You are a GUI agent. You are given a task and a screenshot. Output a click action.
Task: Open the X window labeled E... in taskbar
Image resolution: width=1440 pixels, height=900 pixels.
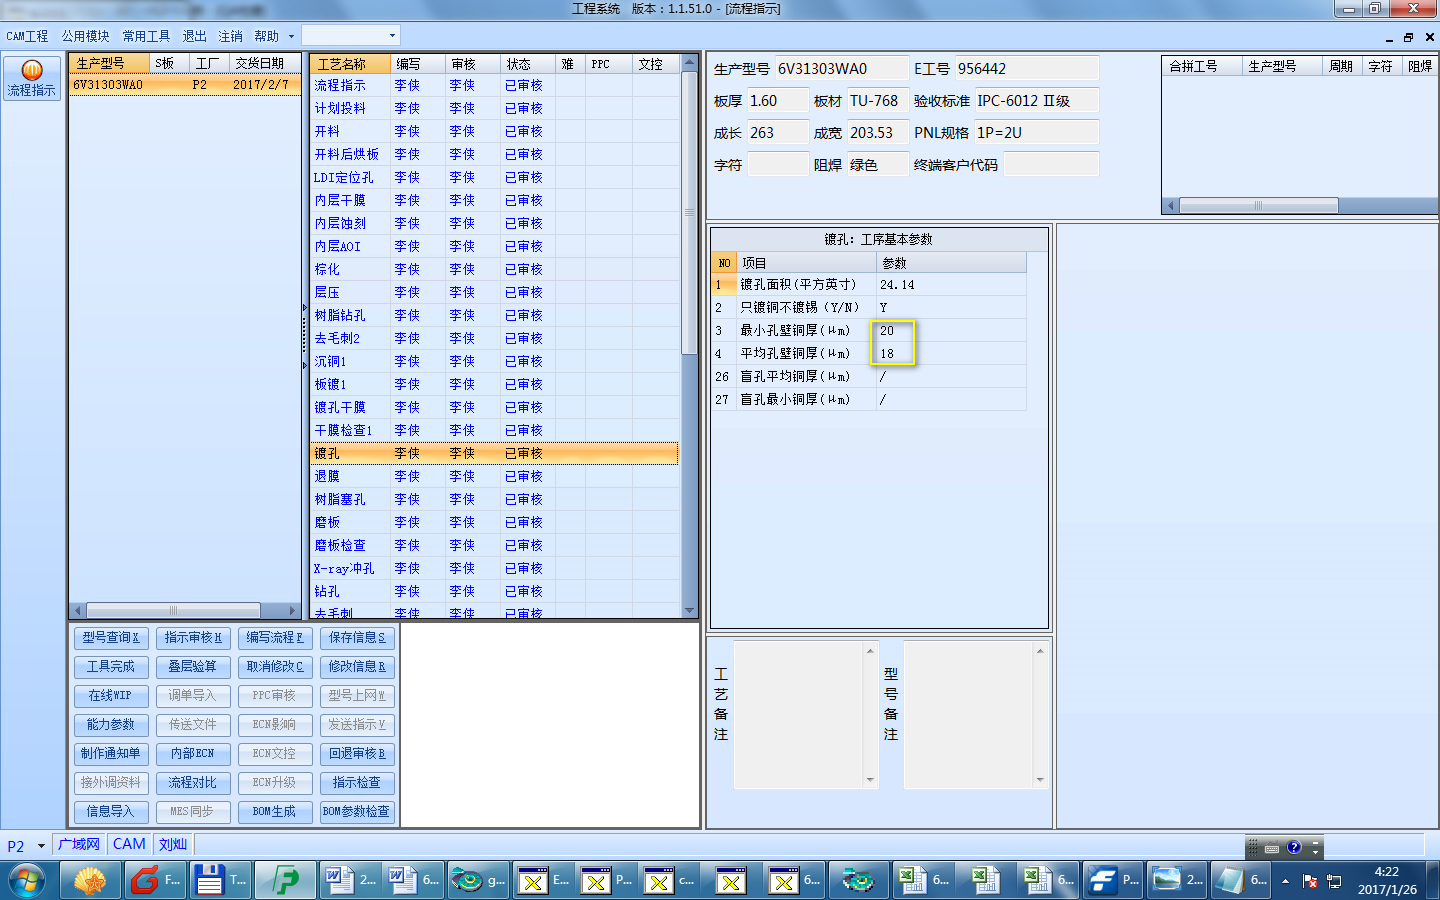click(542, 881)
